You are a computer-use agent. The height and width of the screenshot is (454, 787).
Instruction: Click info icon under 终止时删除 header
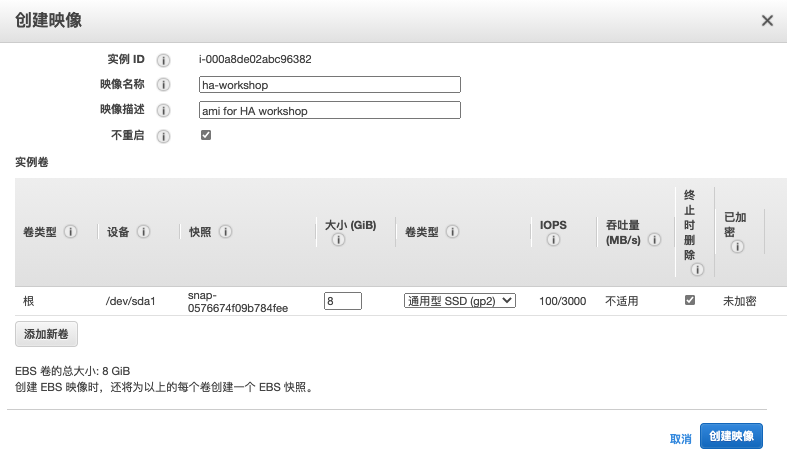click(697, 269)
